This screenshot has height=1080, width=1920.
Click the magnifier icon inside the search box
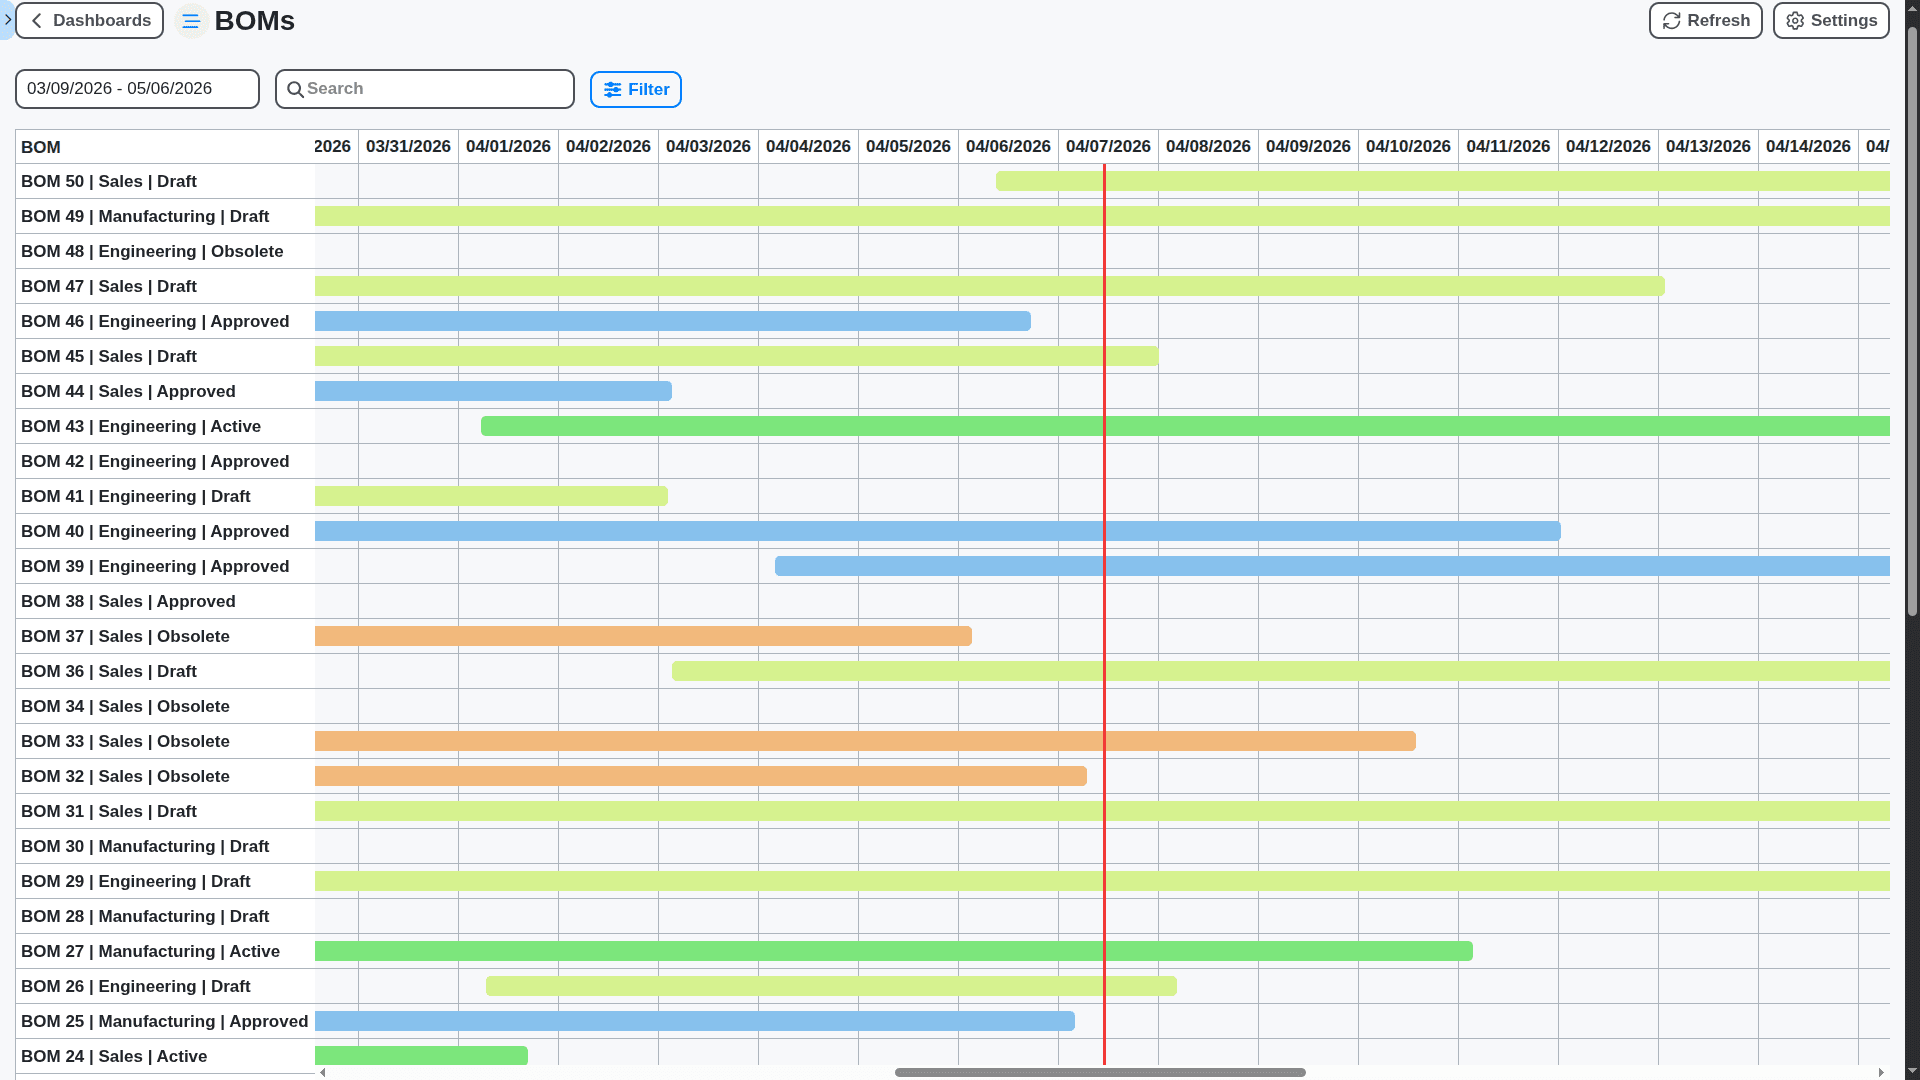click(x=296, y=89)
